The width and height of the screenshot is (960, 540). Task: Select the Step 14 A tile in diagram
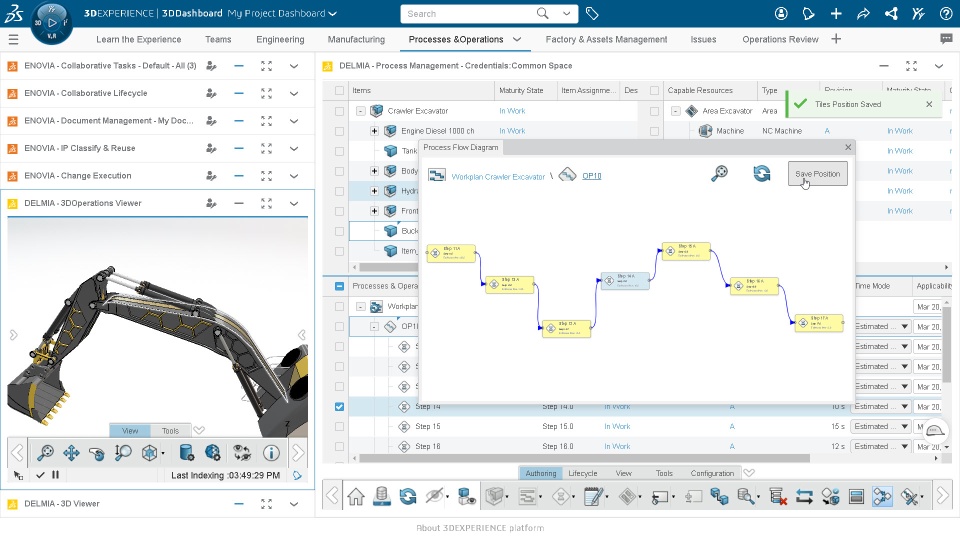tap(625, 280)
